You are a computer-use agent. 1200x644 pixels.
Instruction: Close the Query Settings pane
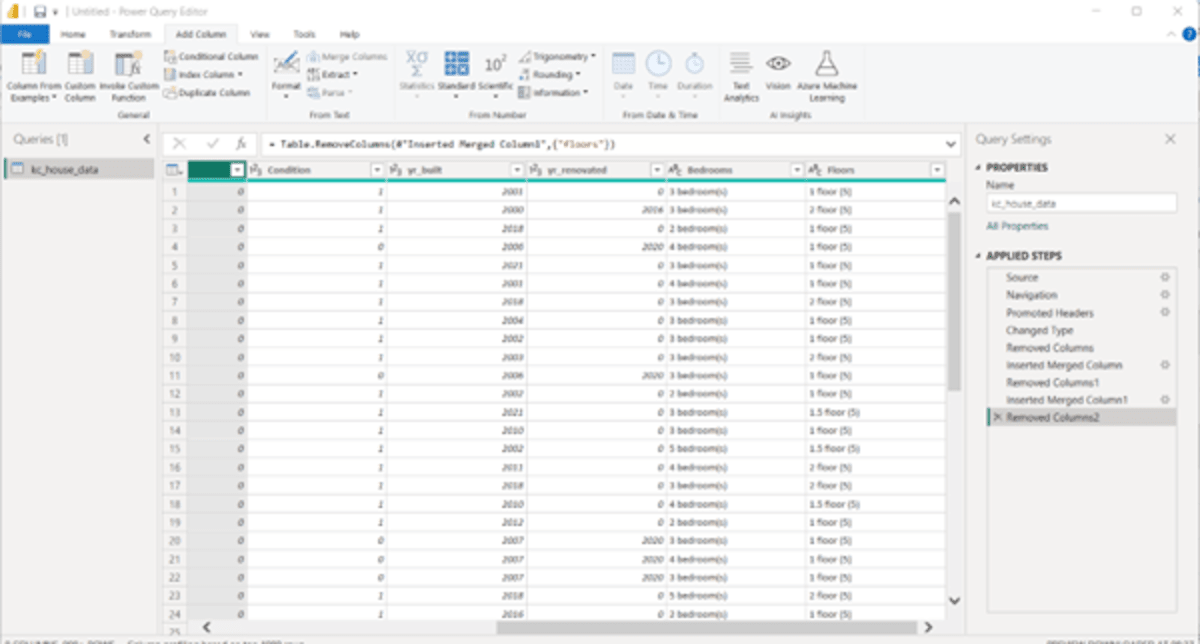point(1171,139)
